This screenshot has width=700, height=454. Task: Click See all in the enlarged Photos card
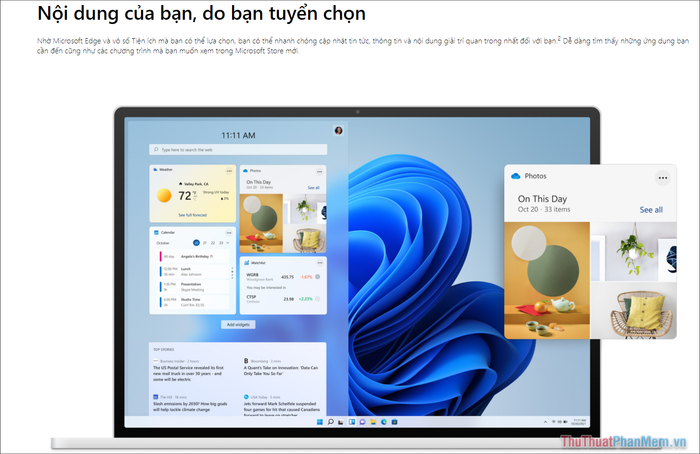pos(651,210)
